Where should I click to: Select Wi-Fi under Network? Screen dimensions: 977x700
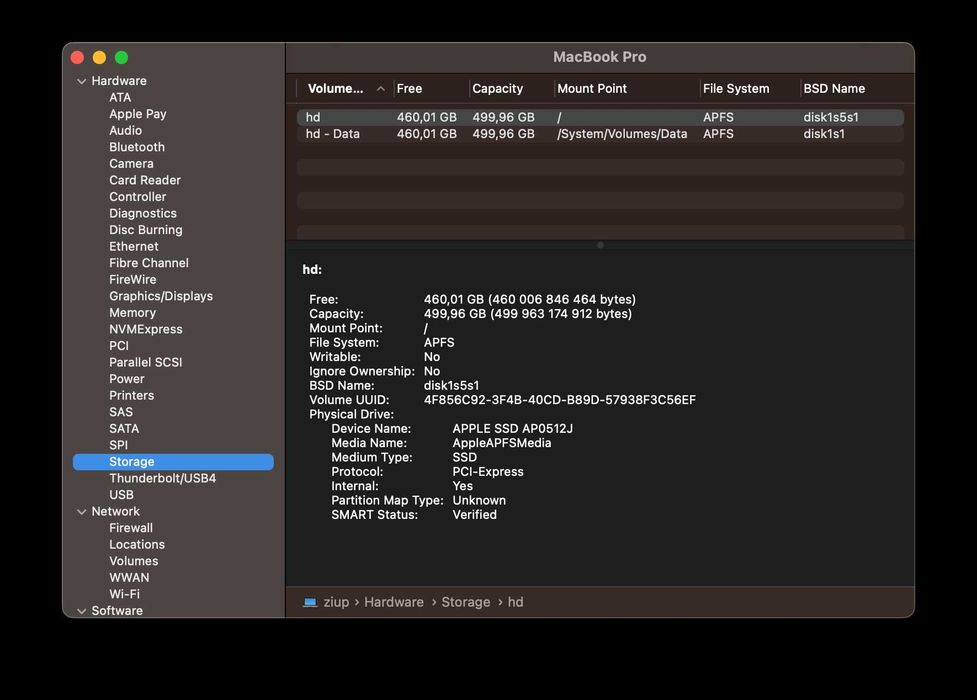point(125,594)
